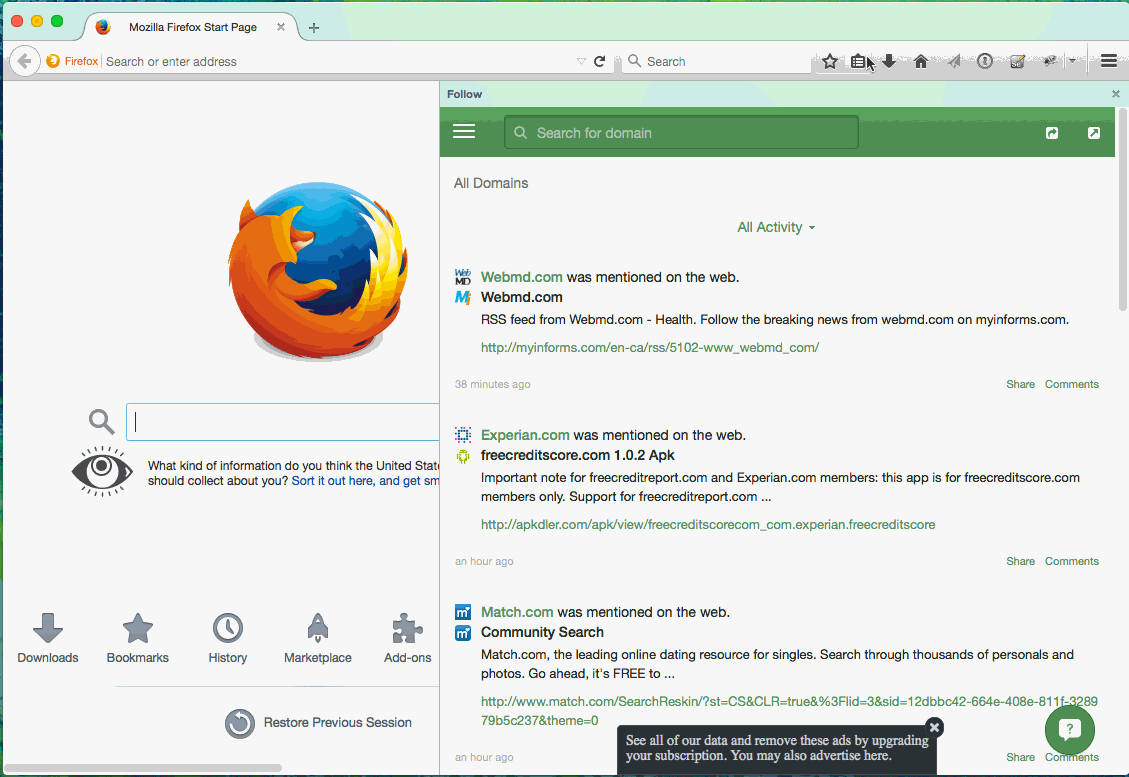Open the Match.com domain link
Screen dimensions: 1129x777
[517, 612]
